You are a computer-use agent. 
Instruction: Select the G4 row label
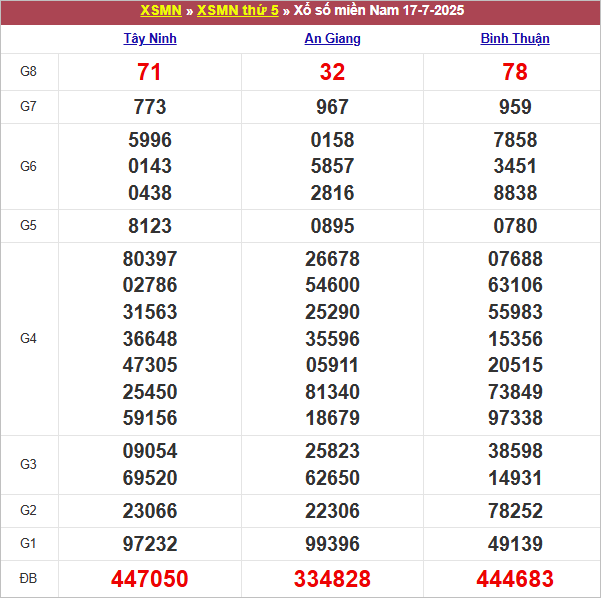click(28, 338)
